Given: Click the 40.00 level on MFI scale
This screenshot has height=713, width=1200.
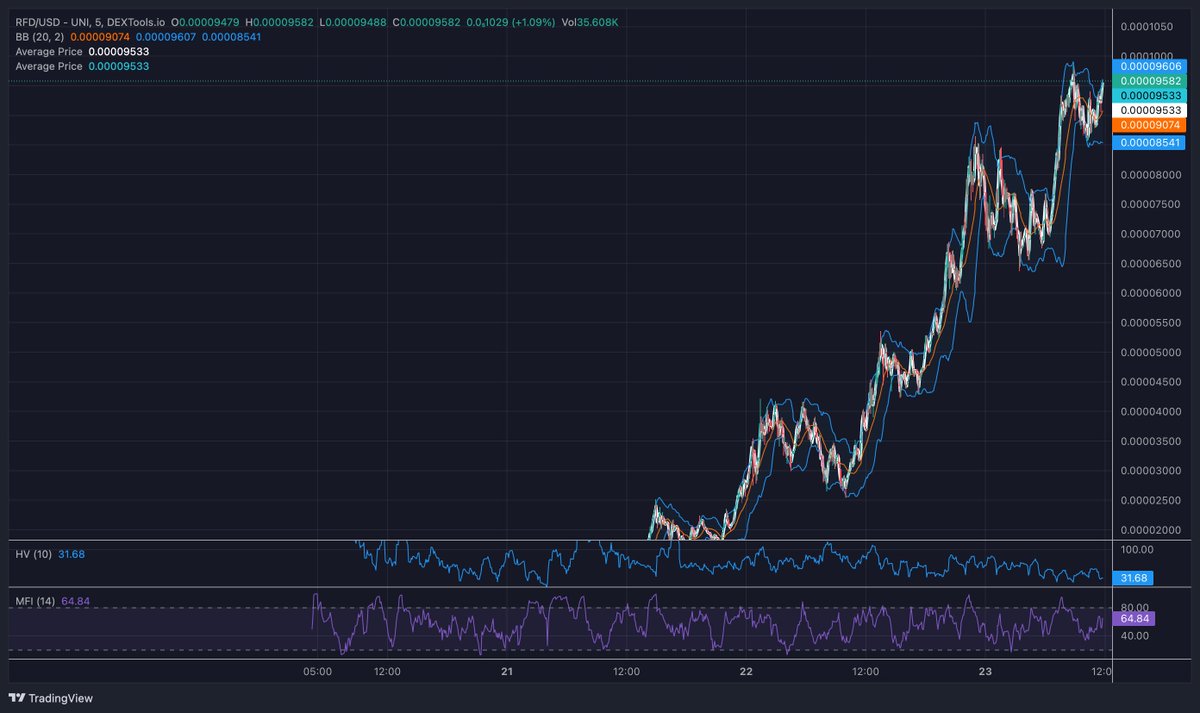Looking at the screenshot, I should [1137, 636].
